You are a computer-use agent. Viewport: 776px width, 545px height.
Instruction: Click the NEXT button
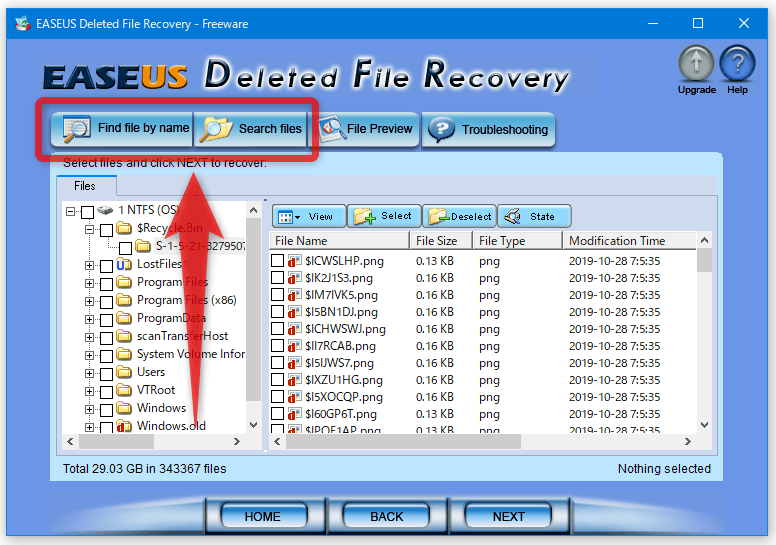508,516
